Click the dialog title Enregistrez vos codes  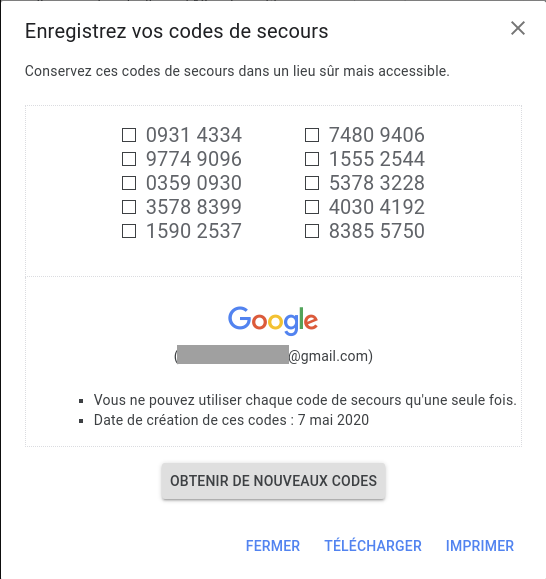tap(176, 31)
